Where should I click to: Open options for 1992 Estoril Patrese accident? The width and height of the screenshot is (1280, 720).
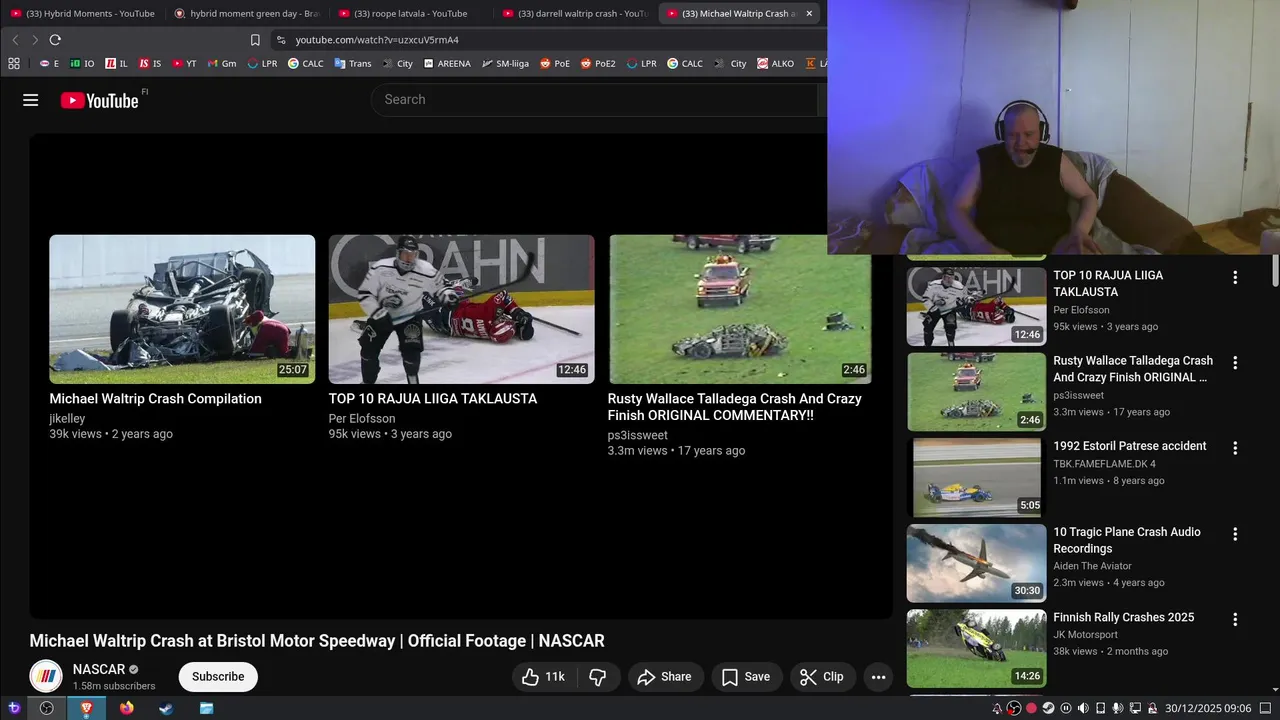(1235, 448)
